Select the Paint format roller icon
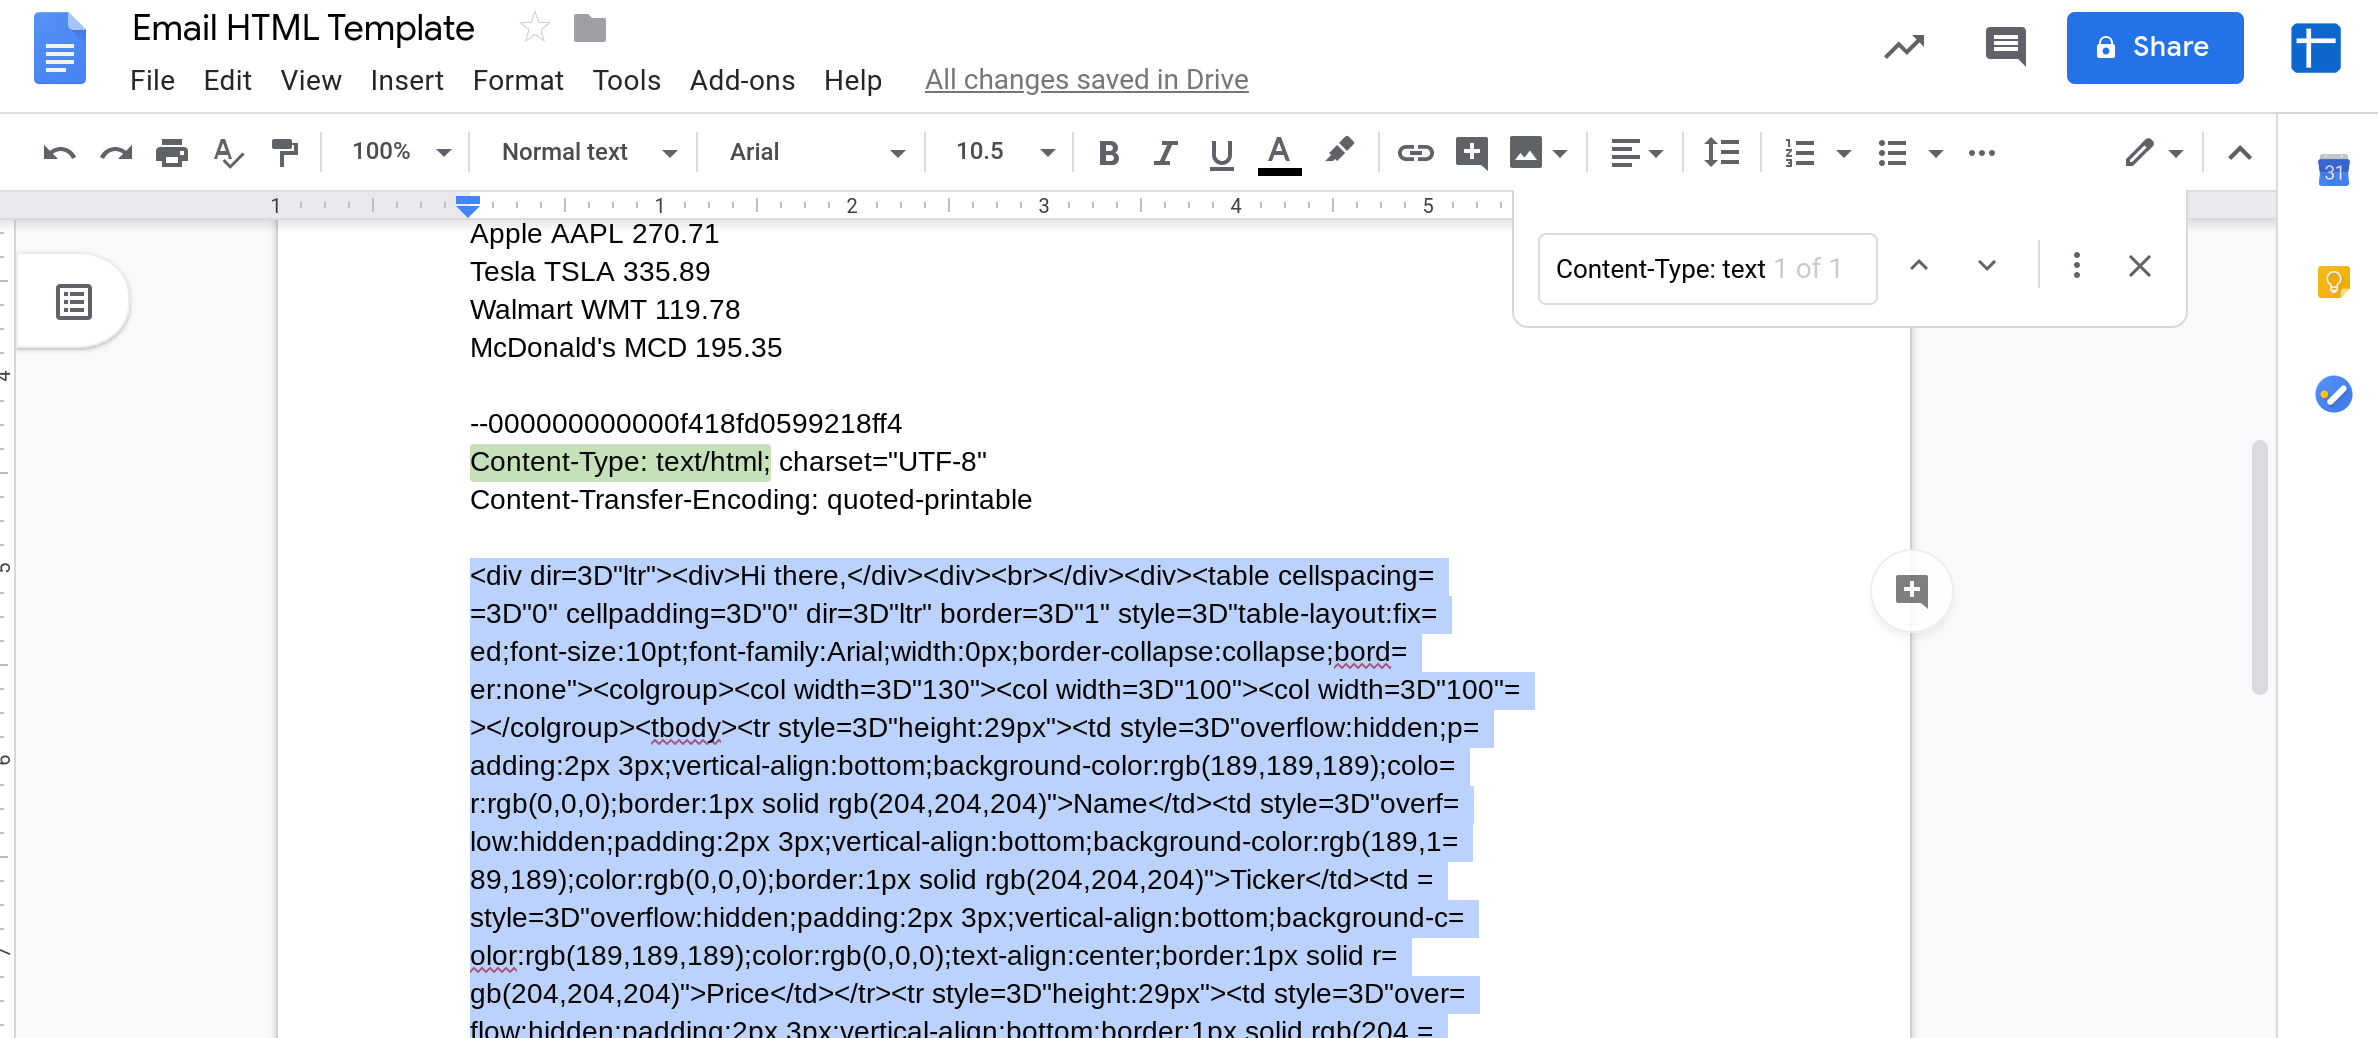The image size is (2378, 1038). pos(285,153)
